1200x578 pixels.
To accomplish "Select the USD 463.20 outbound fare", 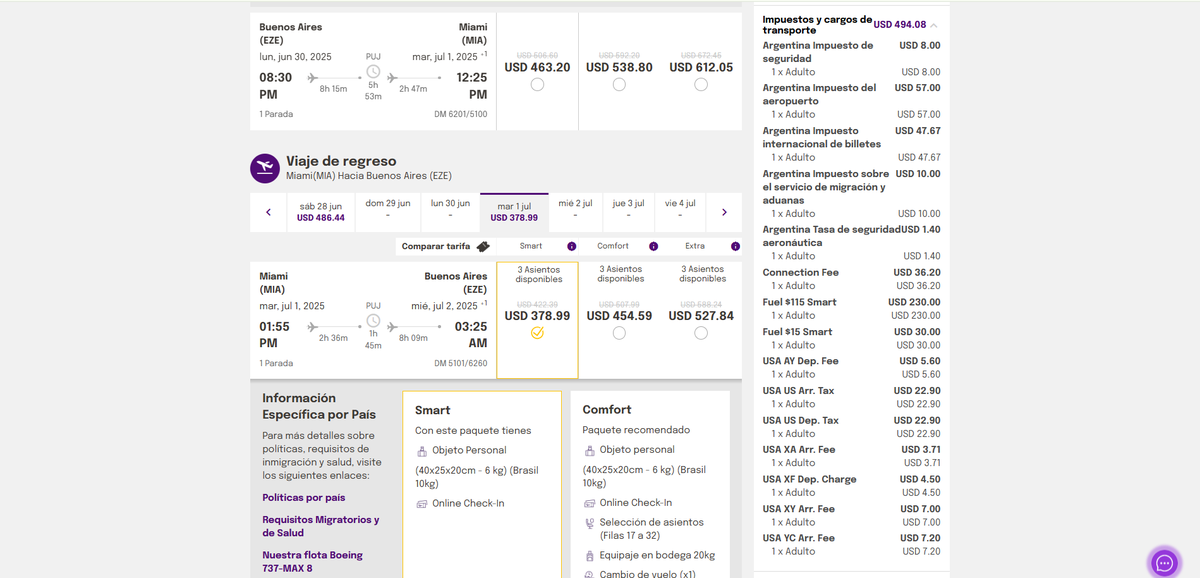I will 537,85.
